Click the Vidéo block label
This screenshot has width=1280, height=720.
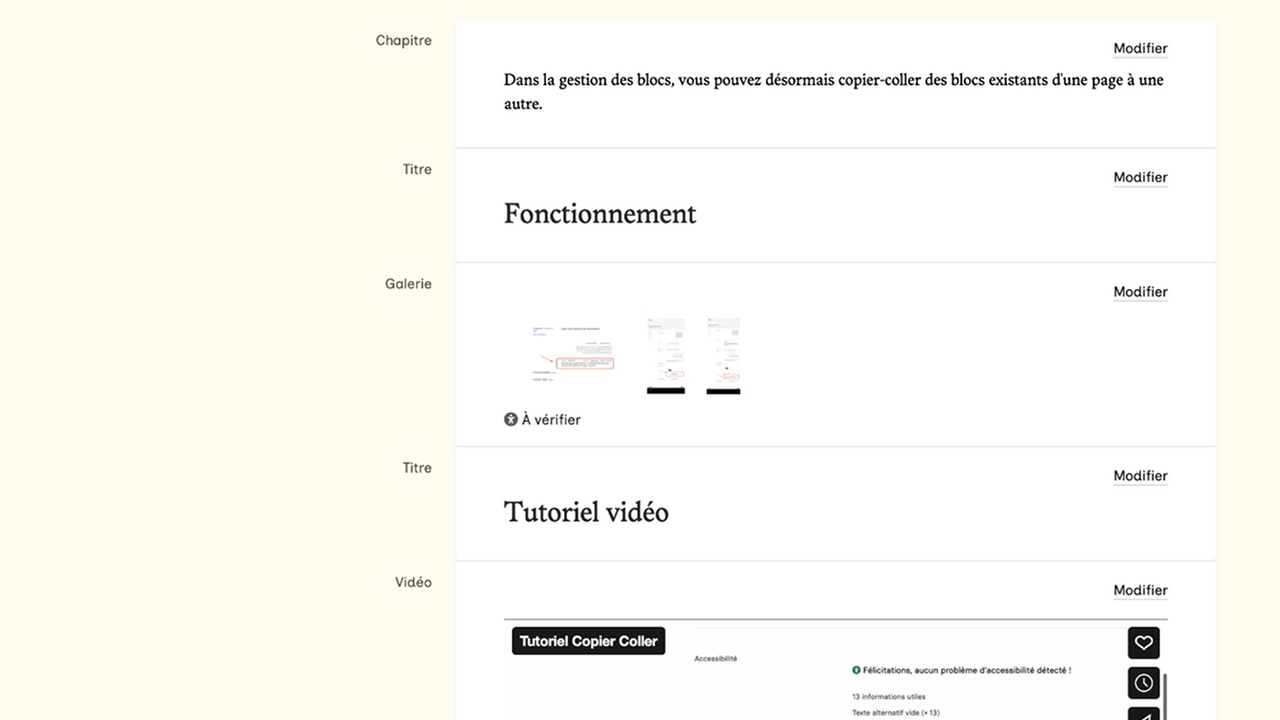coord(413,582)
